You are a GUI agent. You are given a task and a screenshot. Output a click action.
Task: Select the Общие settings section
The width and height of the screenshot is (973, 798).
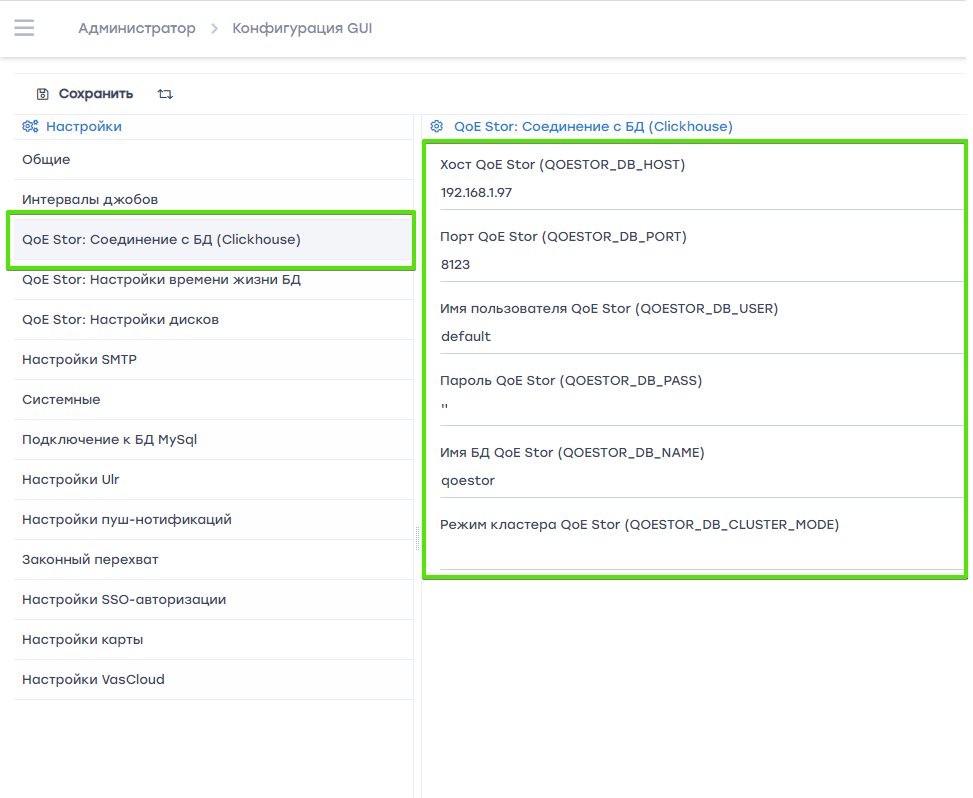click(x=46, y=159)
